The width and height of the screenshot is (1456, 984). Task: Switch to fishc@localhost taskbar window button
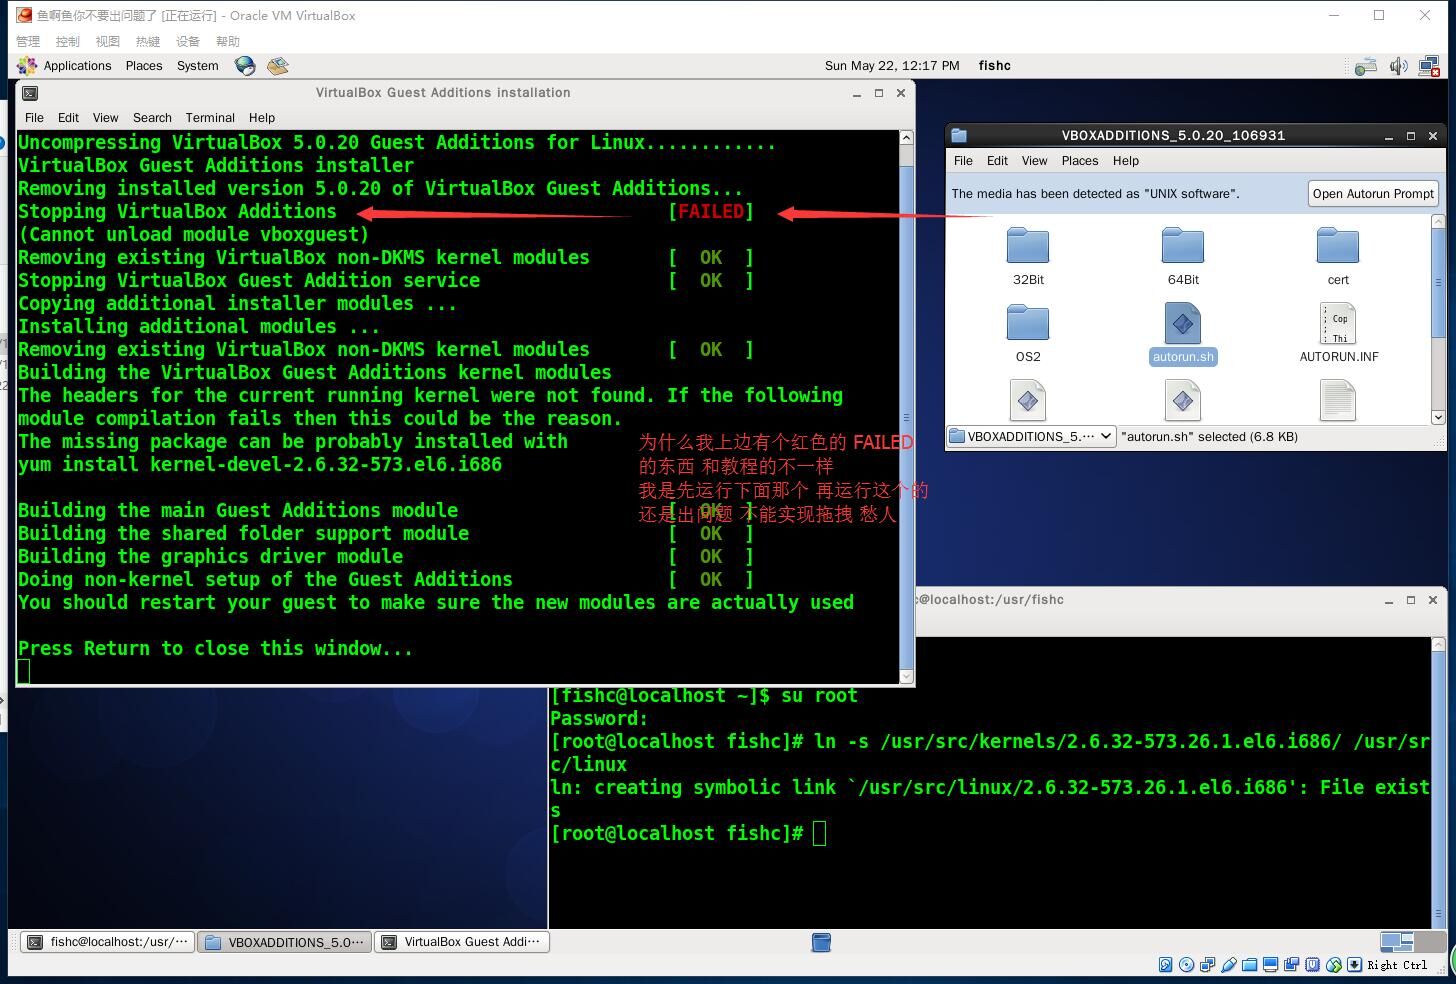click(x=107, y=942)
